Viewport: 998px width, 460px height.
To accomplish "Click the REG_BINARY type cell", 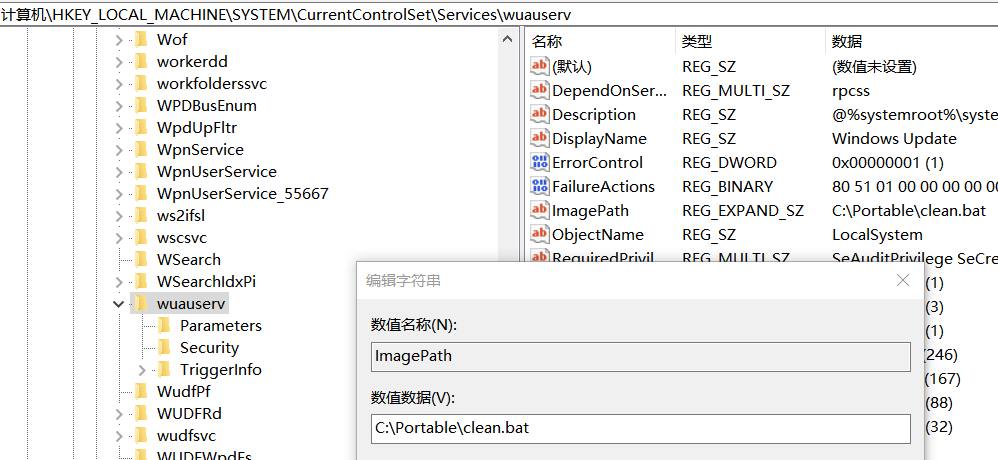I will [x=727, y=186].
